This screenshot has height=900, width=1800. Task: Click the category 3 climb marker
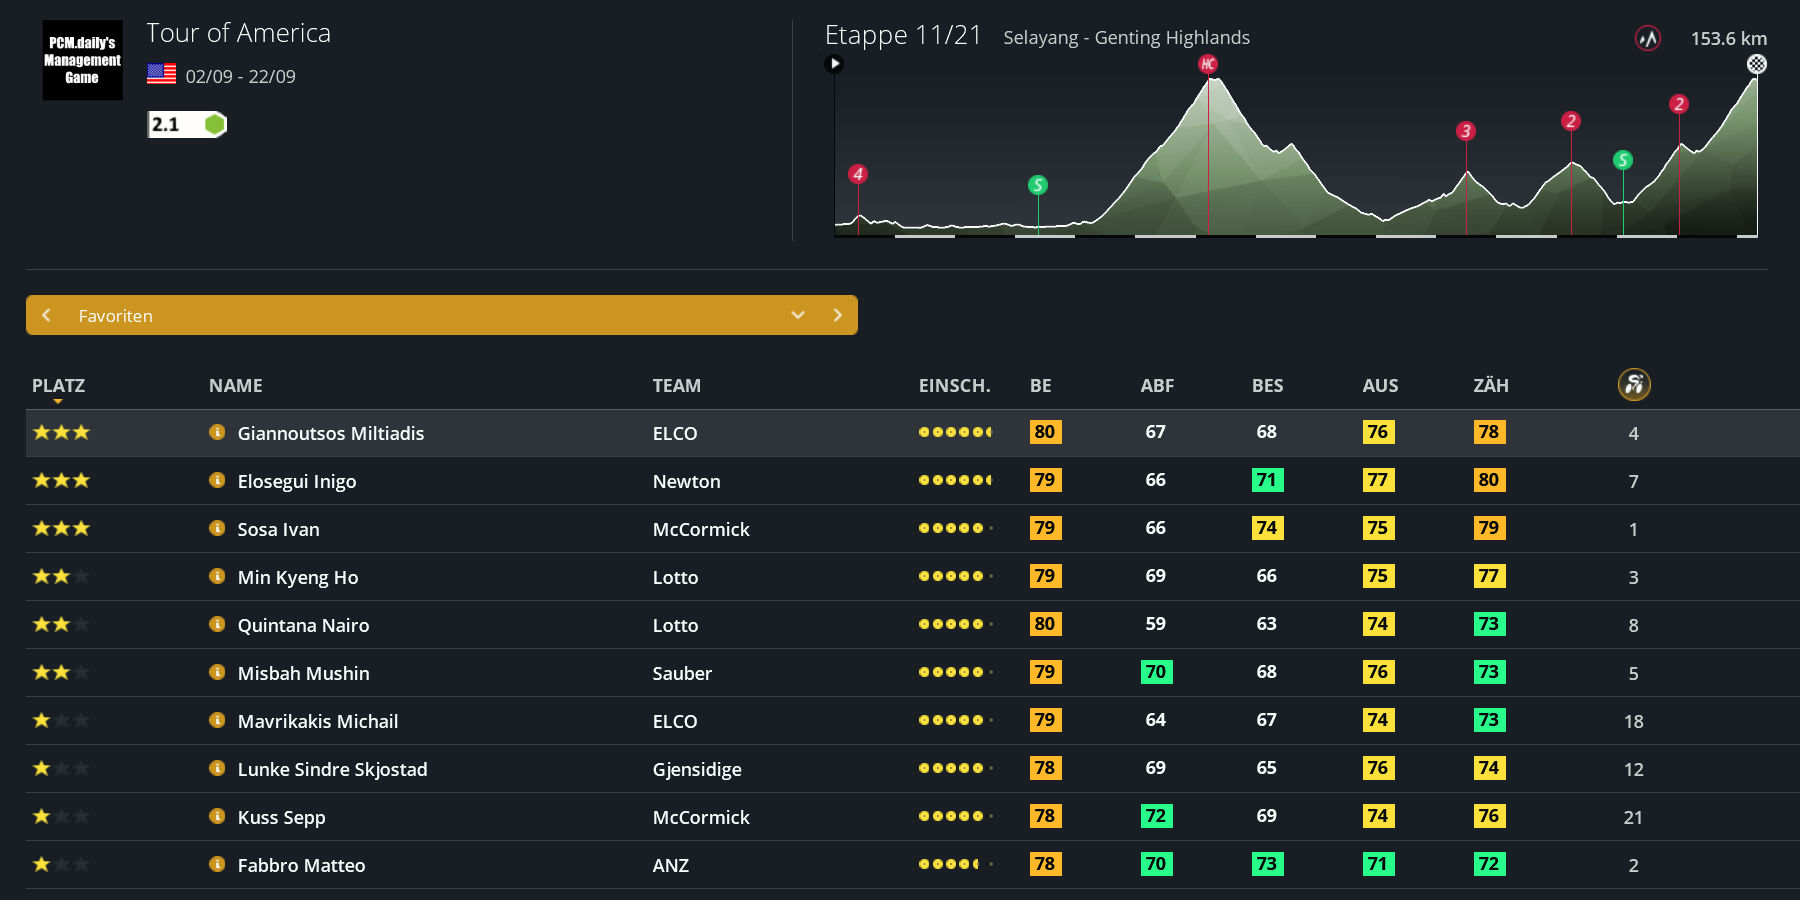[x=1465, y=131]
